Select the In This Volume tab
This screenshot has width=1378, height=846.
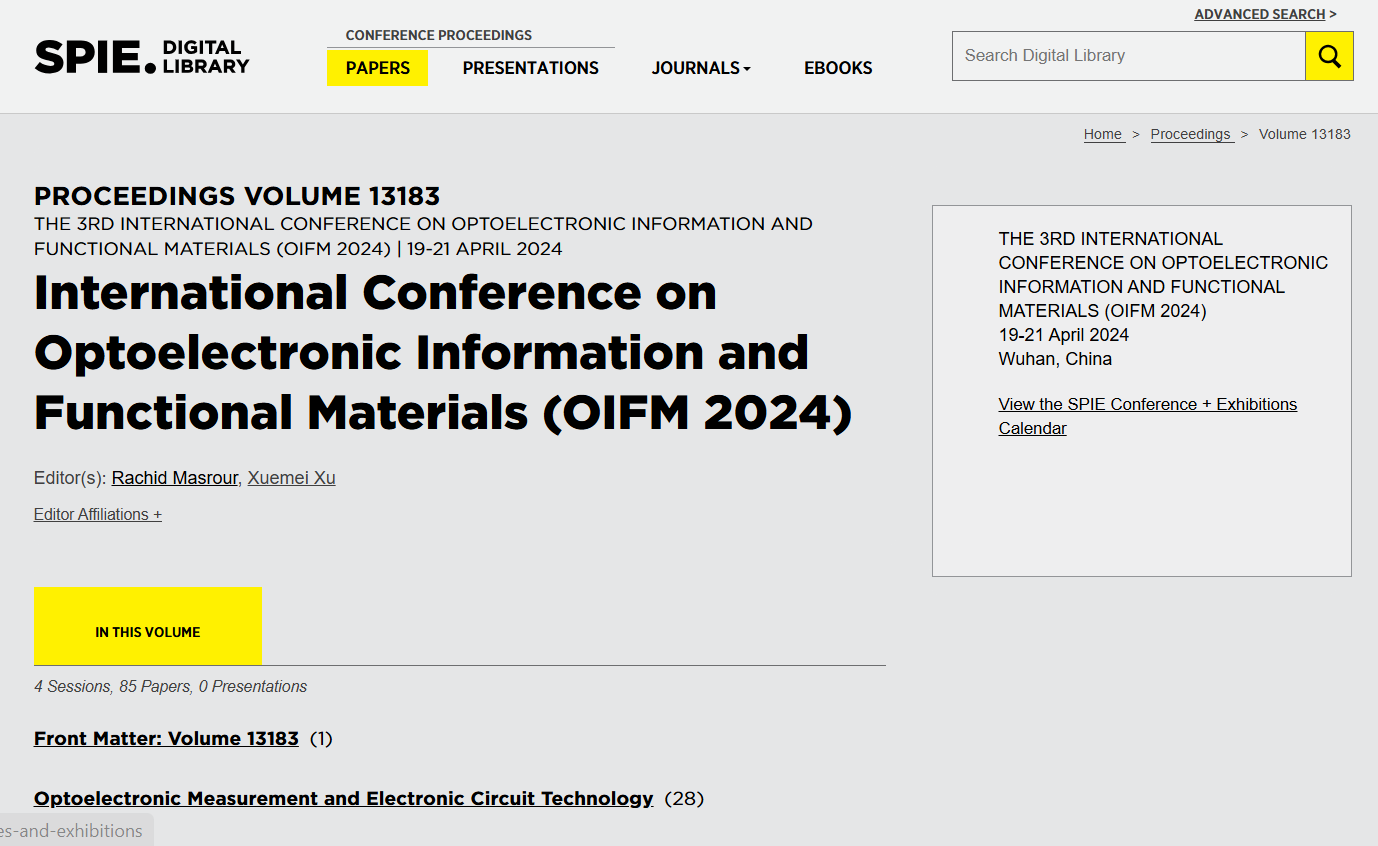148,626
